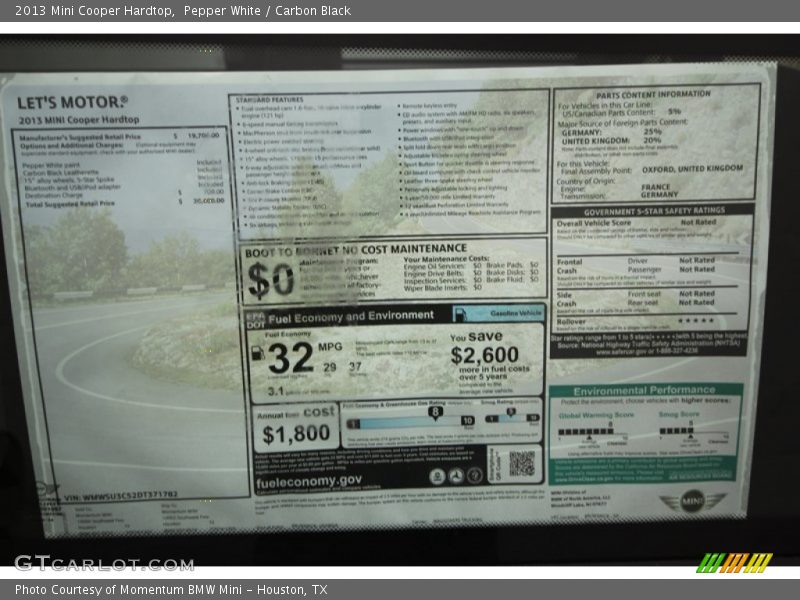Click the fuel pump icon beside 32 MPG

(258, 352)
